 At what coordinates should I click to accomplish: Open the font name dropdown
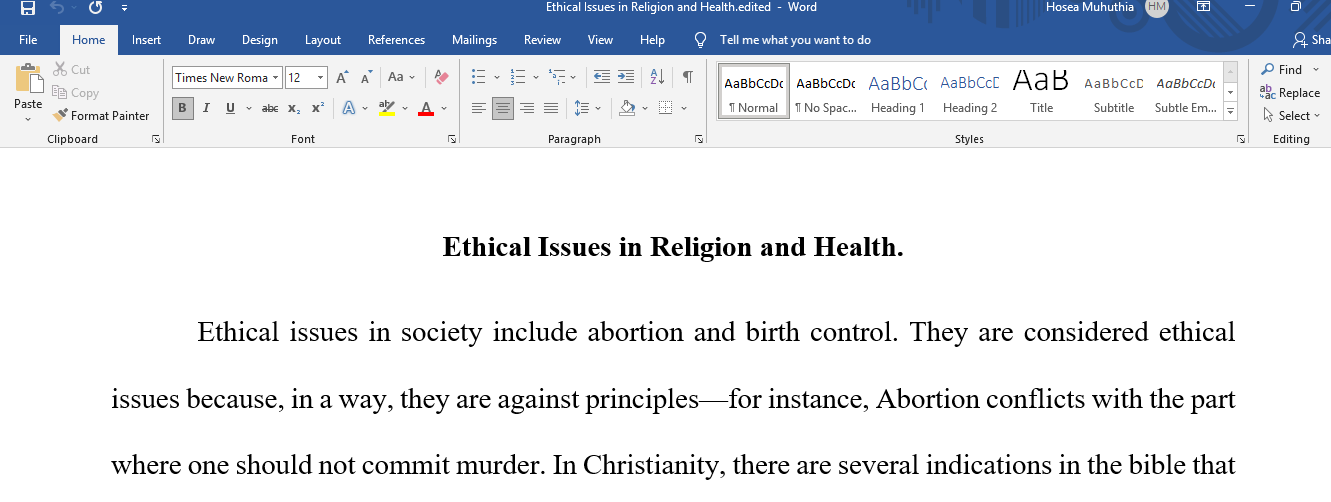point(276,77)
